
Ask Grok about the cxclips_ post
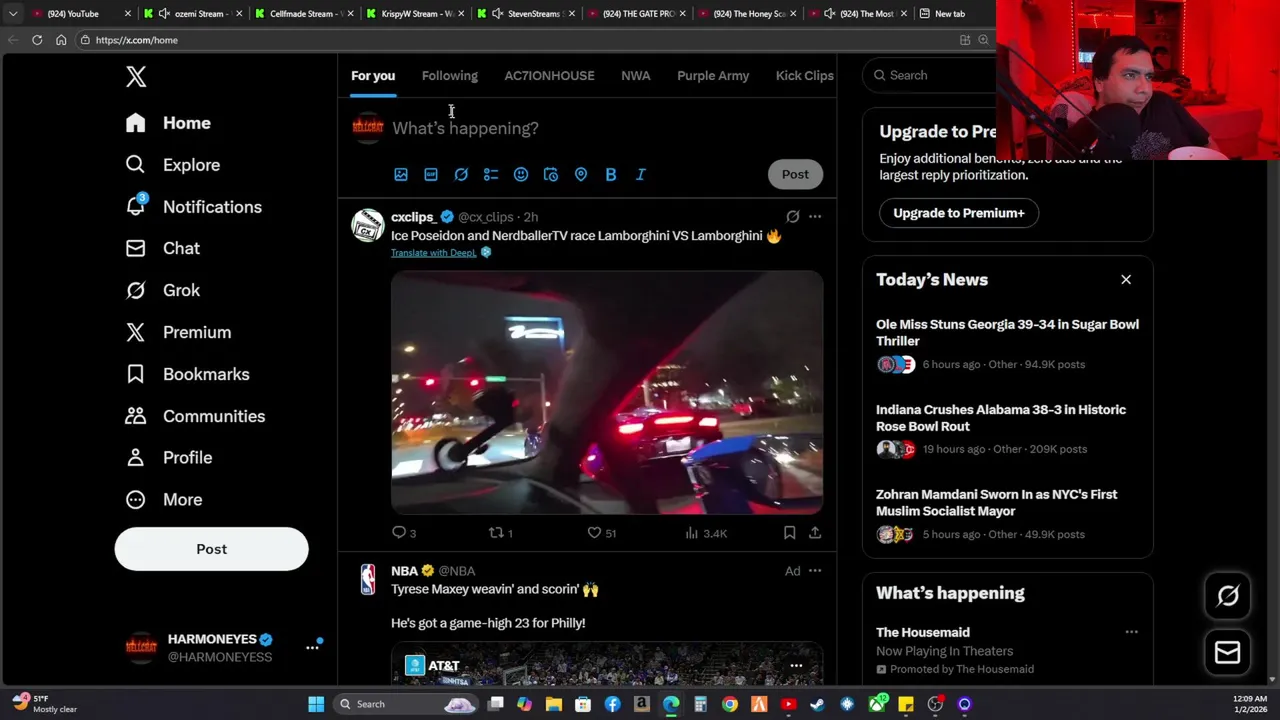(x=793, y=216)
